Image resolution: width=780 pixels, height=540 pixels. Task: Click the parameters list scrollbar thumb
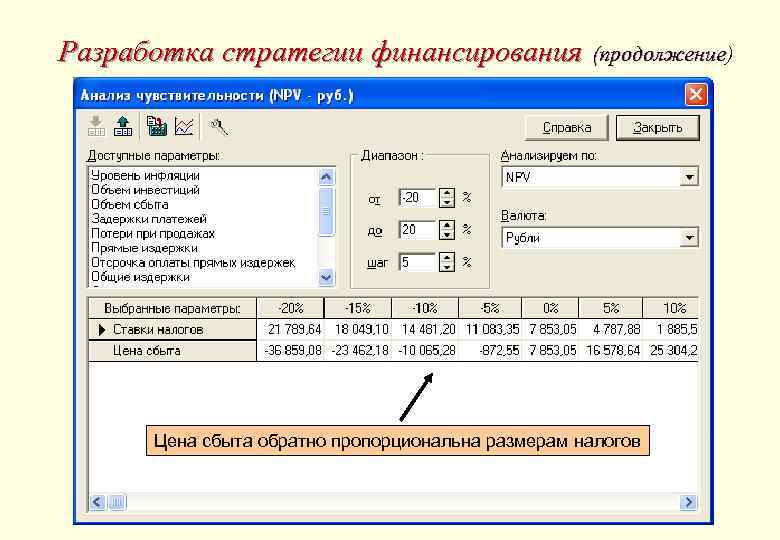point(326,211)
